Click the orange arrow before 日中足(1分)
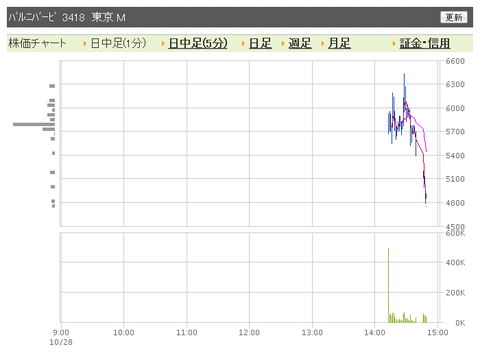480x364 pixels. (85, 43)
